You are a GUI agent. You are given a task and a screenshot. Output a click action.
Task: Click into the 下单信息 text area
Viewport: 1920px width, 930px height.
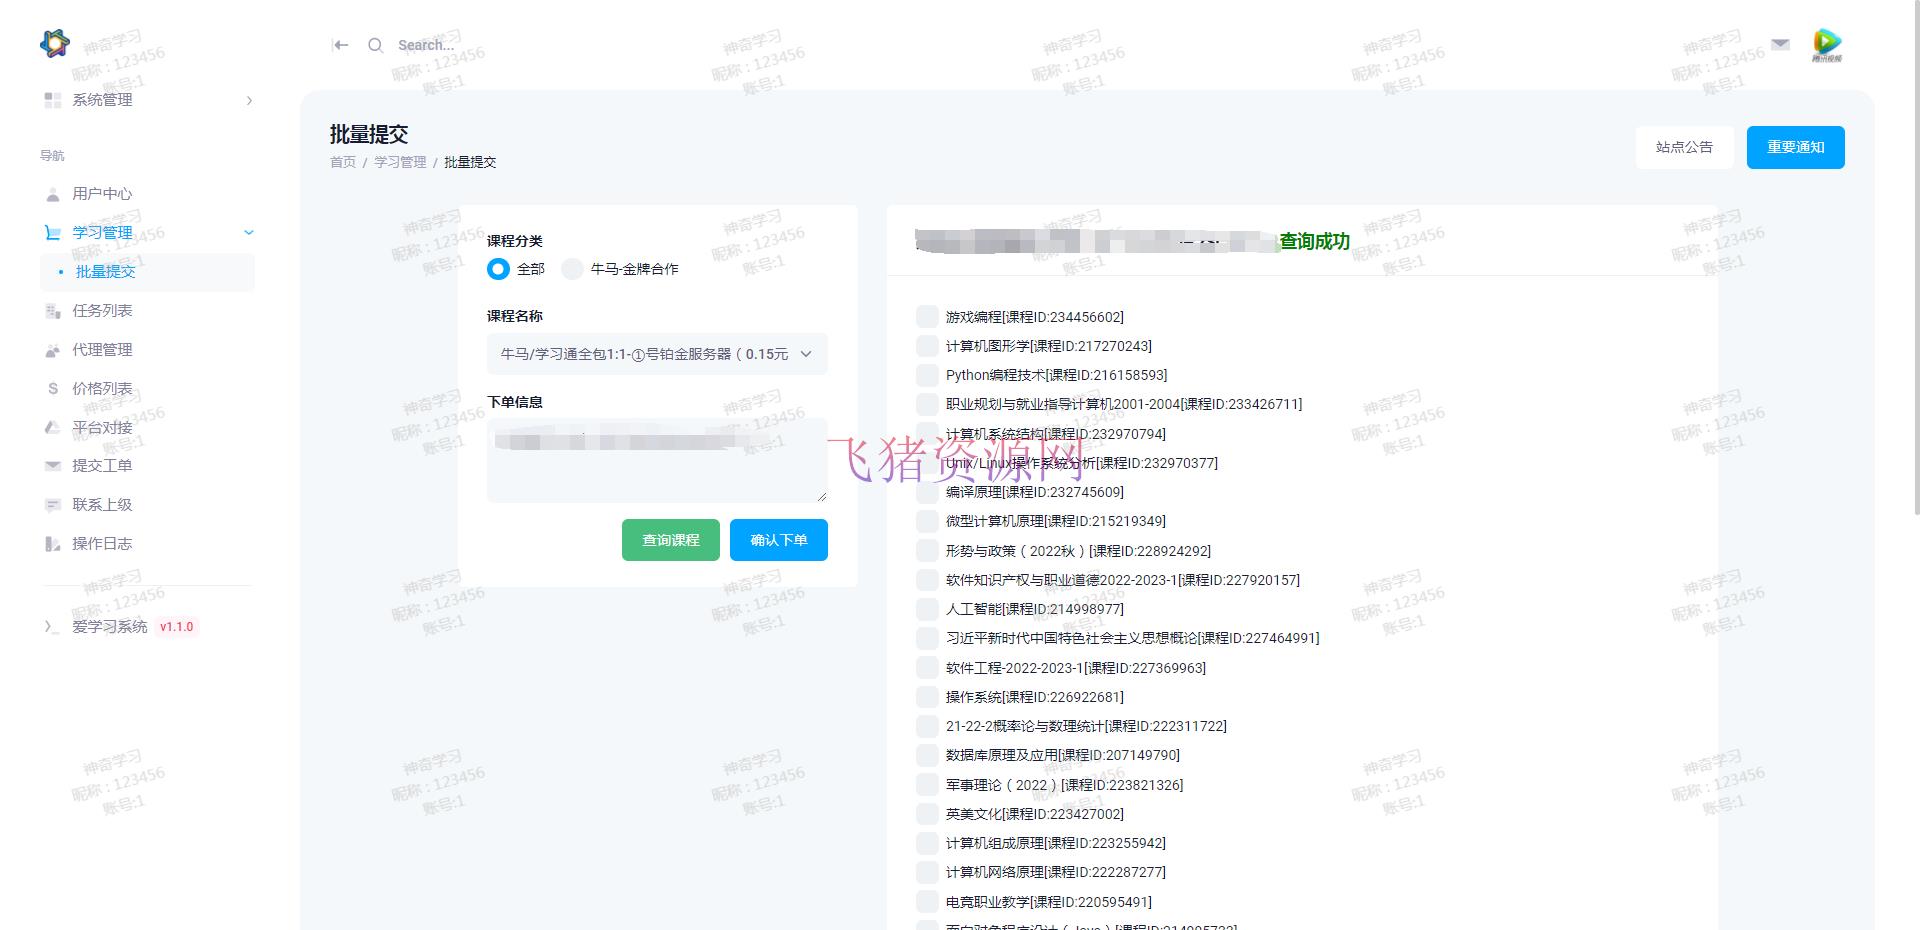(657, 460)
